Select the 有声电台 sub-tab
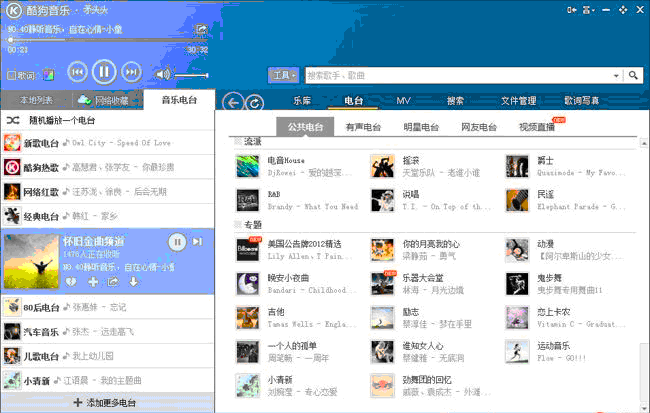The height and width of the screenshot is (413, 650). 363,127
